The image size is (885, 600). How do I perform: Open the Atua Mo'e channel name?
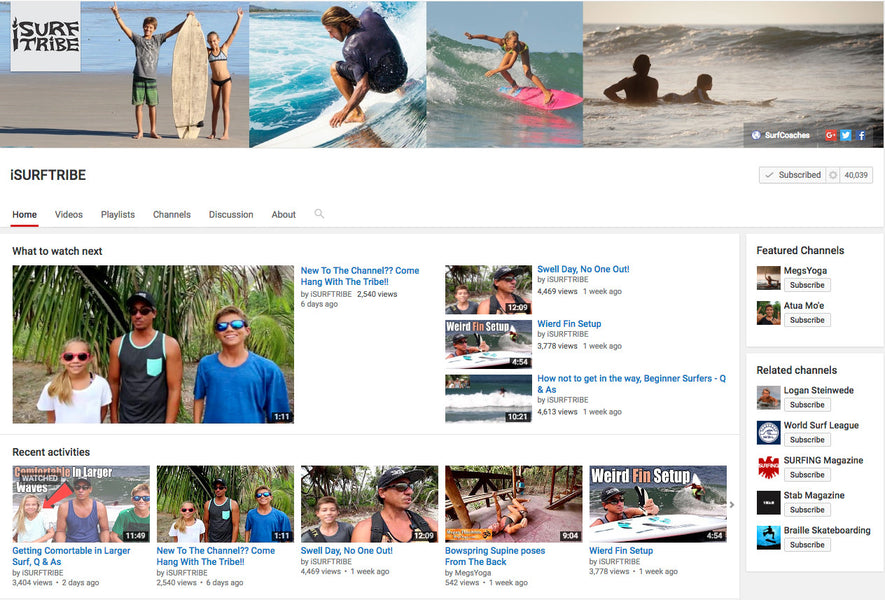tap(804, 305)
